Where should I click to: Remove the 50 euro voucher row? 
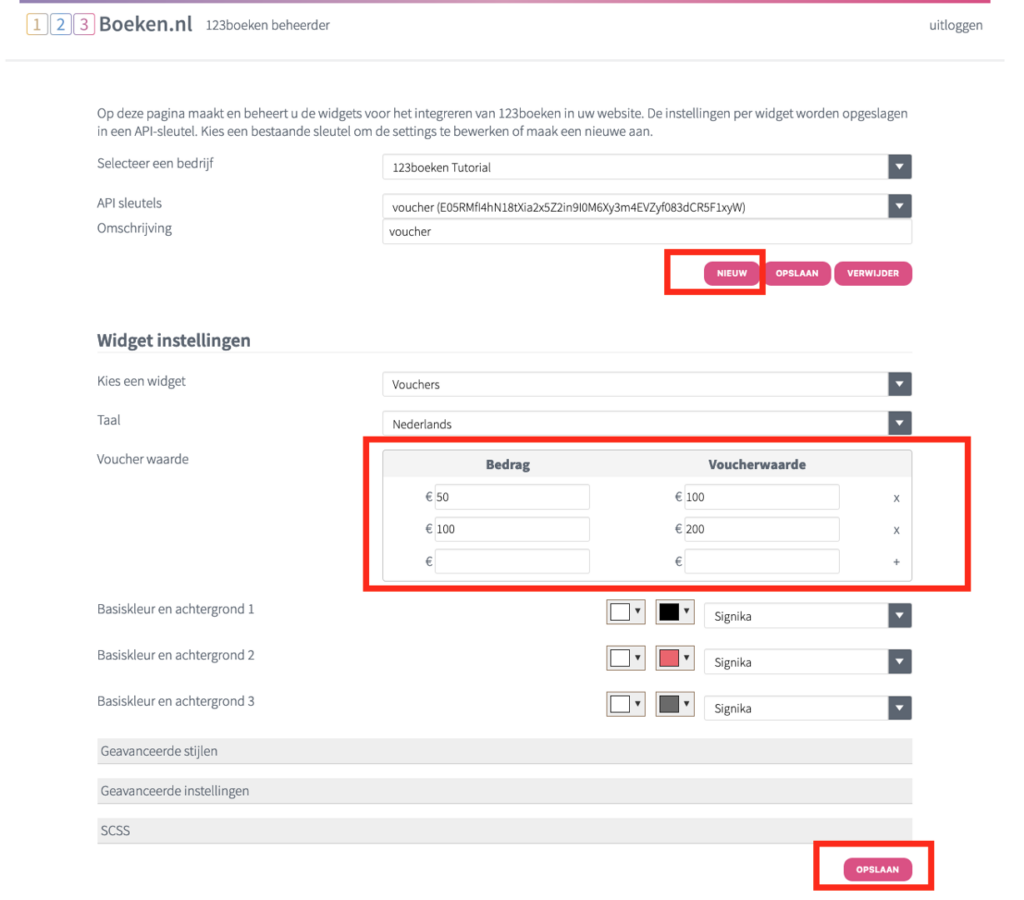[896, 498]
